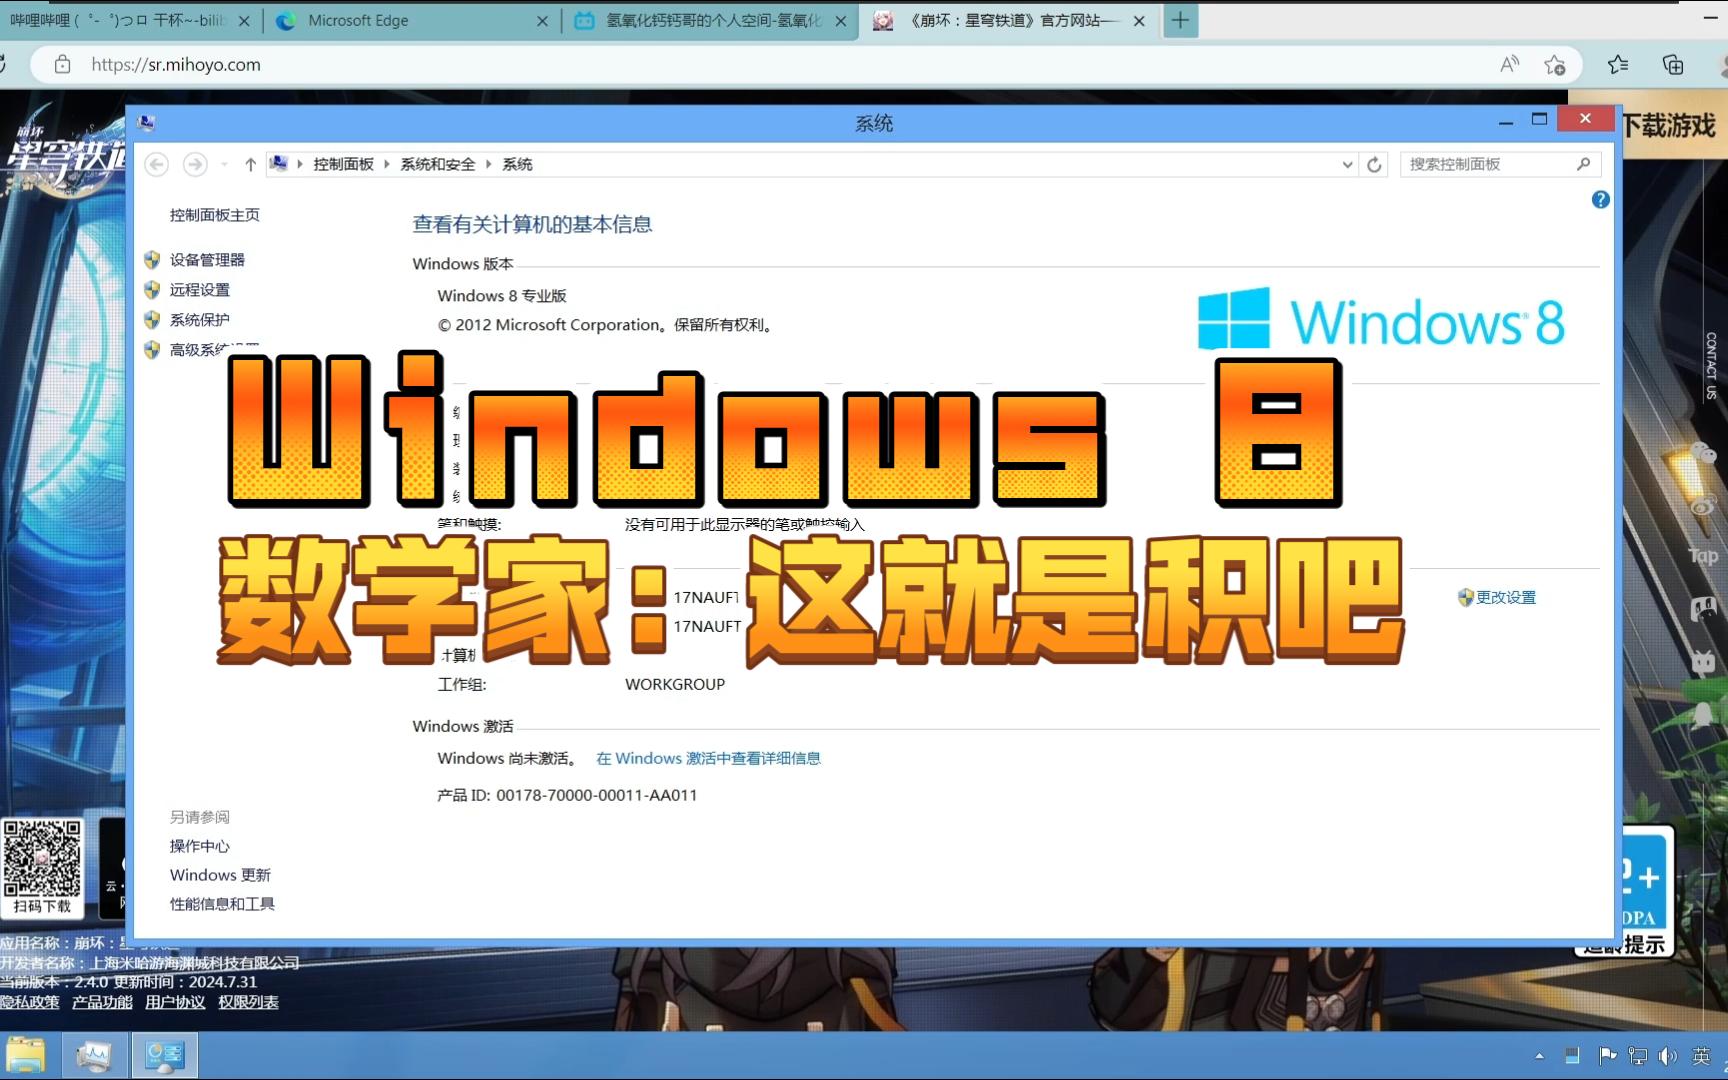Screen dimensions: 1728x1080
Task: Click the Back arrow in System window
Action: [157, 164]
